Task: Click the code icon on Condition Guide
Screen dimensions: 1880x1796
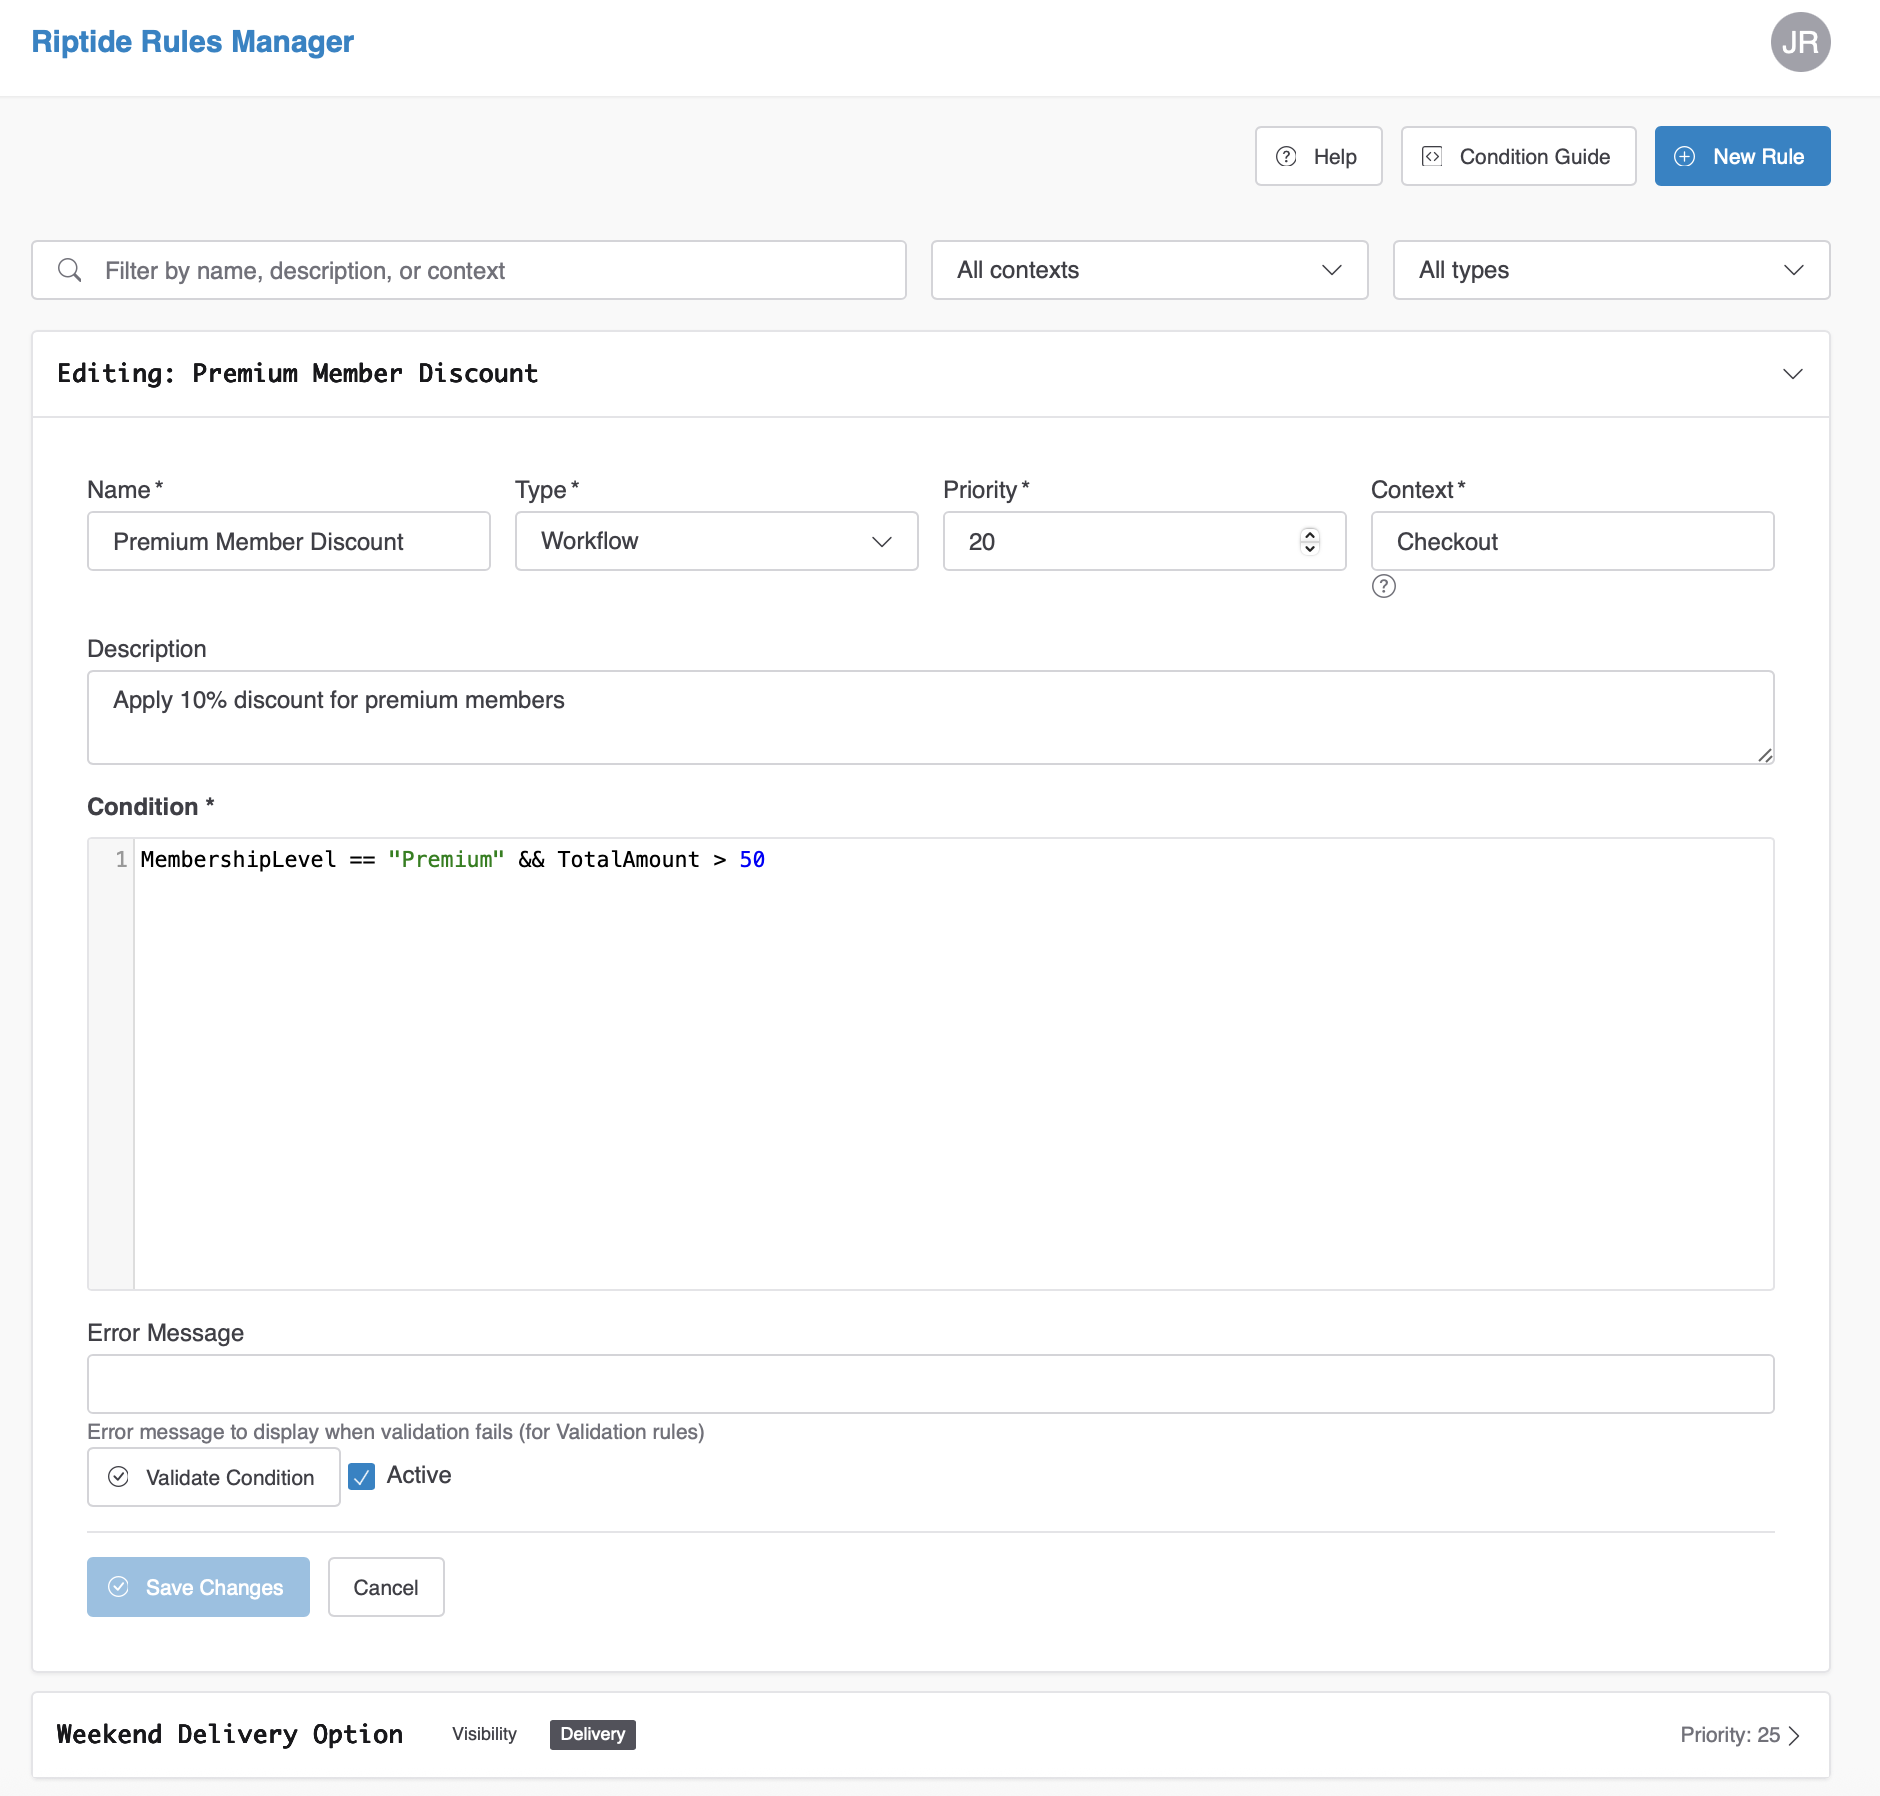Action: click(1432, 156)
